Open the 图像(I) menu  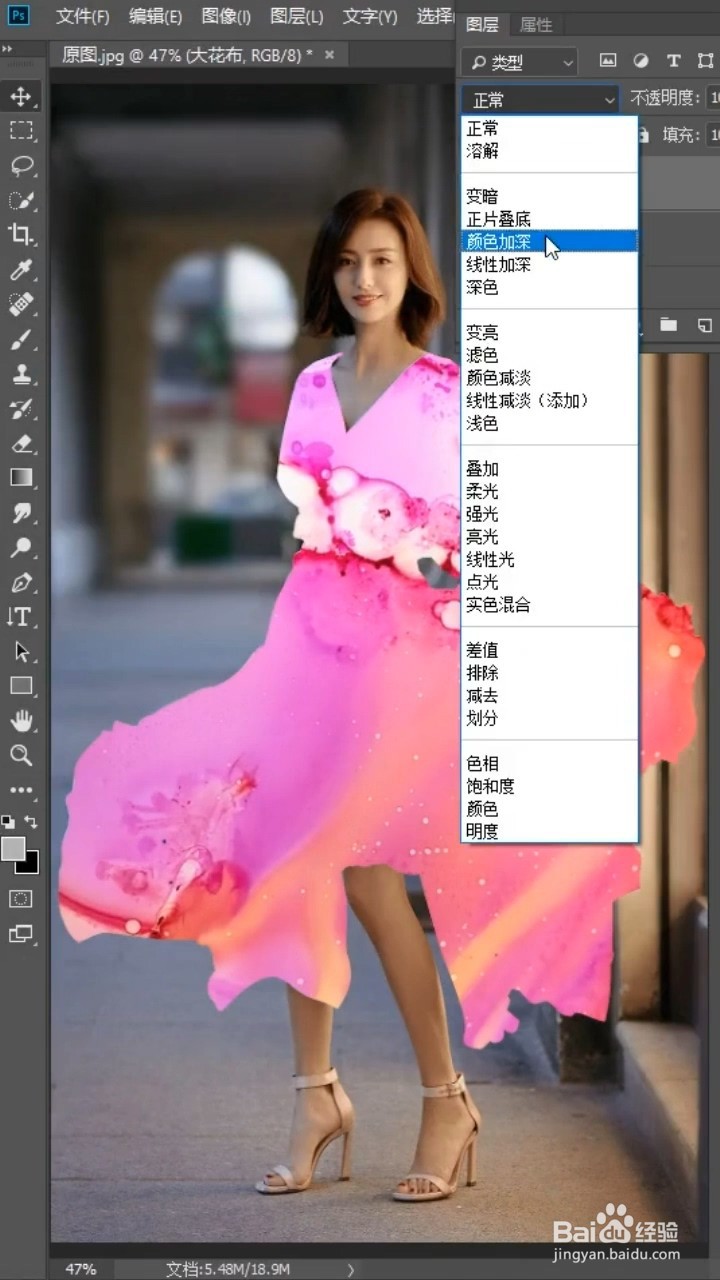click(x=226, y=16)
